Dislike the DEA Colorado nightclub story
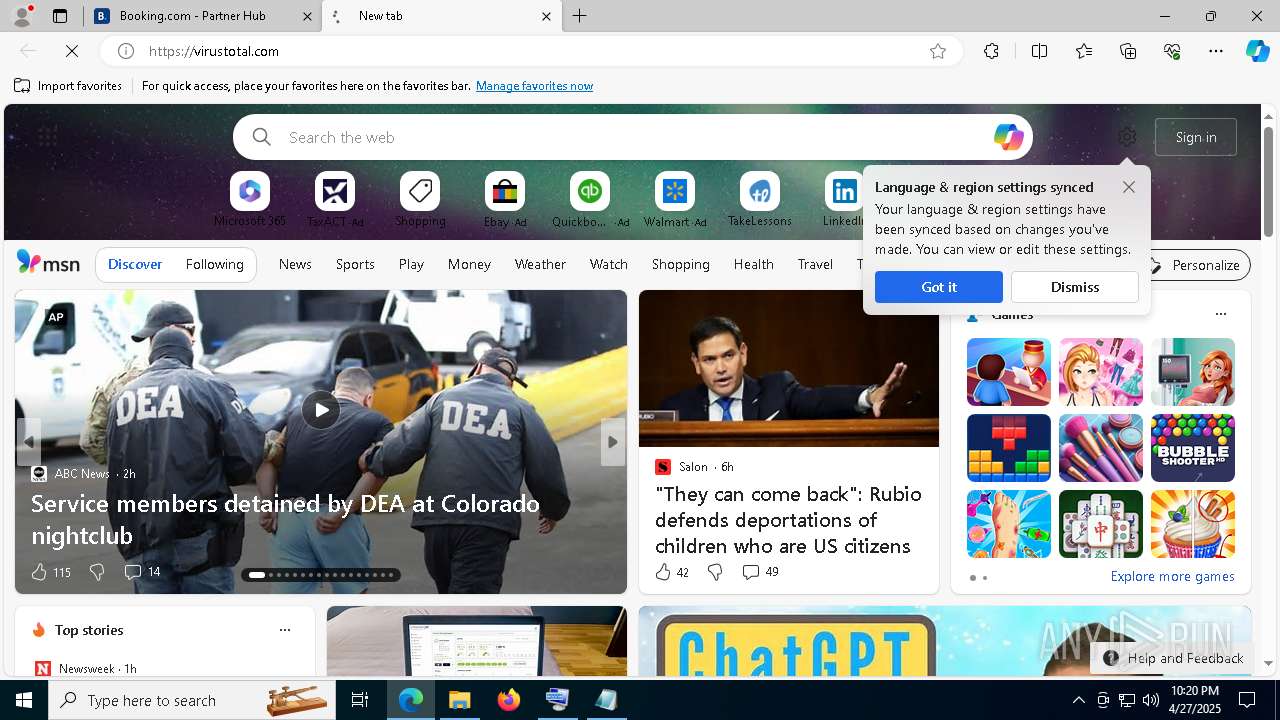Screen dimensions: 1280x720 pos(97,572)
